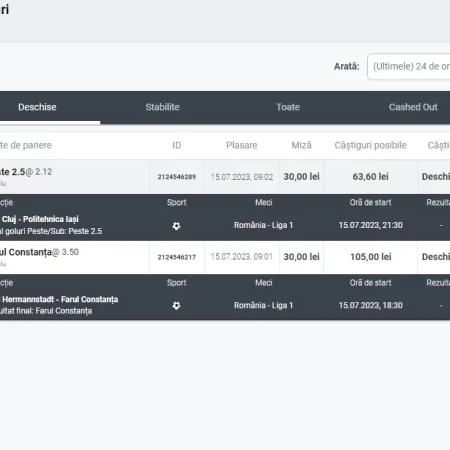This screenshot has width=450, height=450.
Task: Open the Cluj - Politehnica Iași match
Action: [x=39, y=219]
